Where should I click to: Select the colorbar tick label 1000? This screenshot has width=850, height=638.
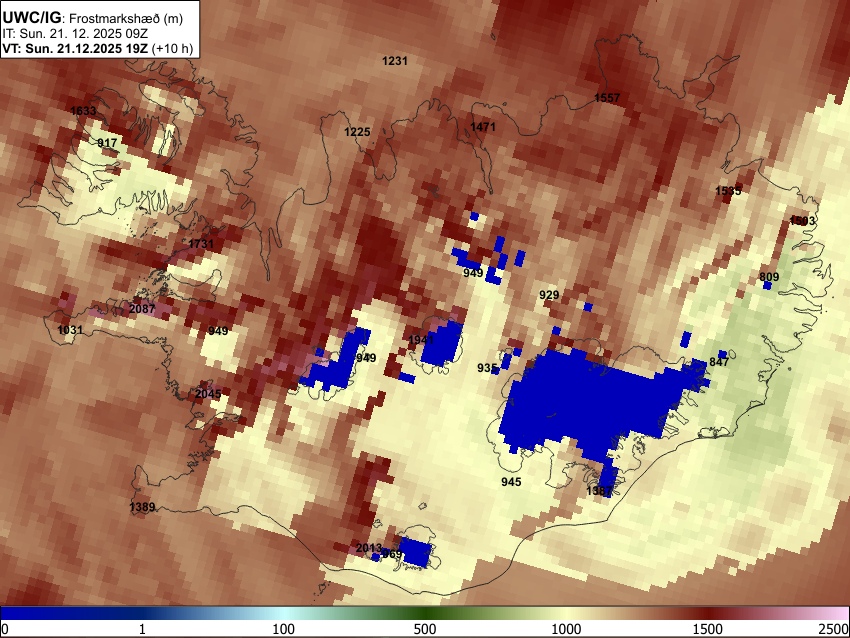(566, 629)
